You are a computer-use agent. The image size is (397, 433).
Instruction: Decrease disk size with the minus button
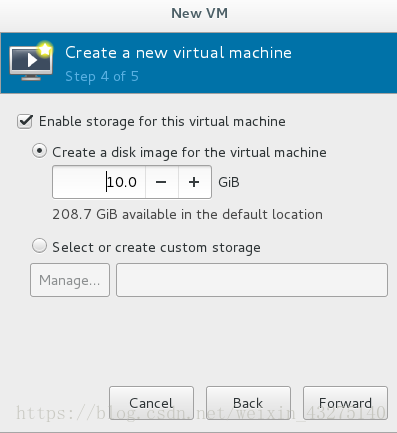coord(161,182)
